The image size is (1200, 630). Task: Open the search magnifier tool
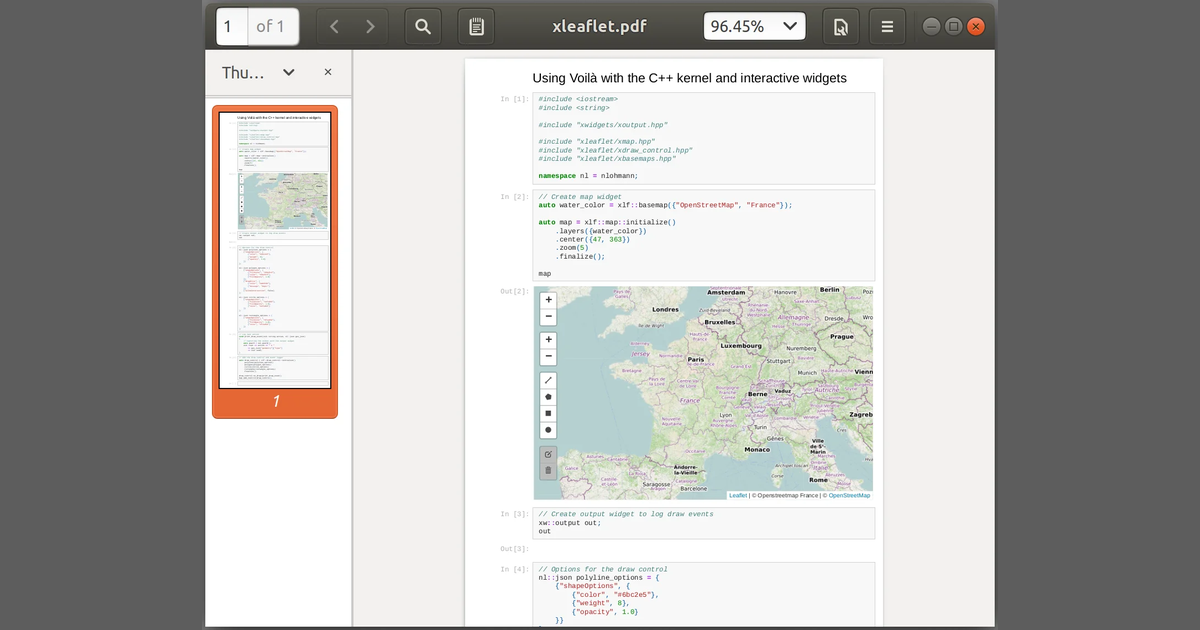[x=423, y=27]
